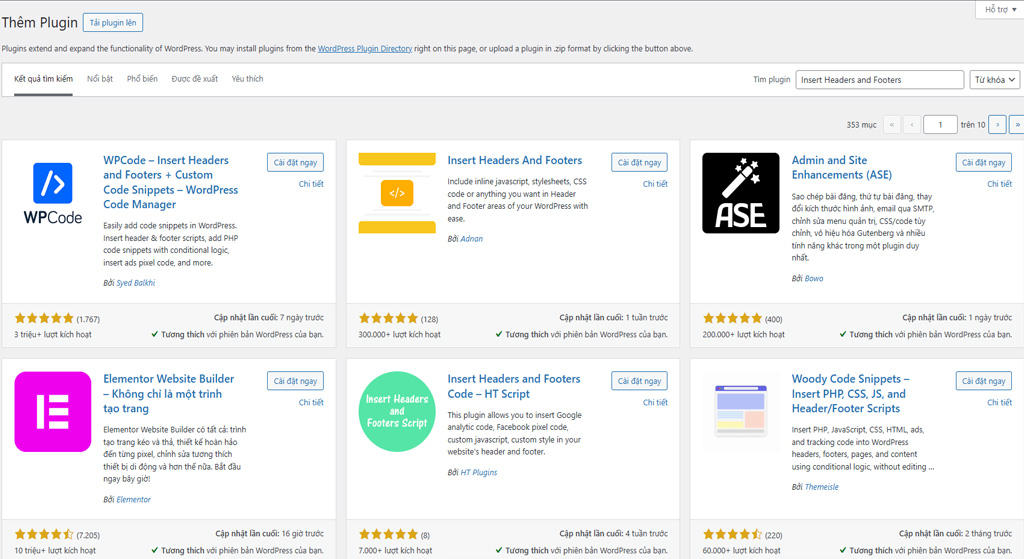
Task: Click the plugin search input field
Action: pos(879,80)
